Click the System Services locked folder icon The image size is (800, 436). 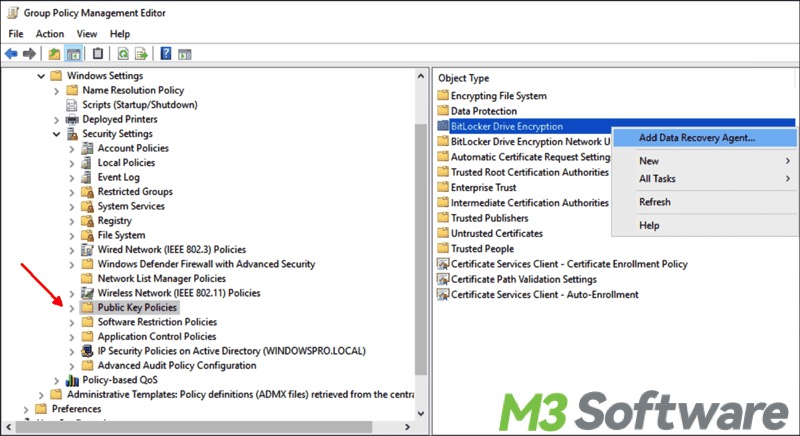pyautogui.click(x=88, y=207)
